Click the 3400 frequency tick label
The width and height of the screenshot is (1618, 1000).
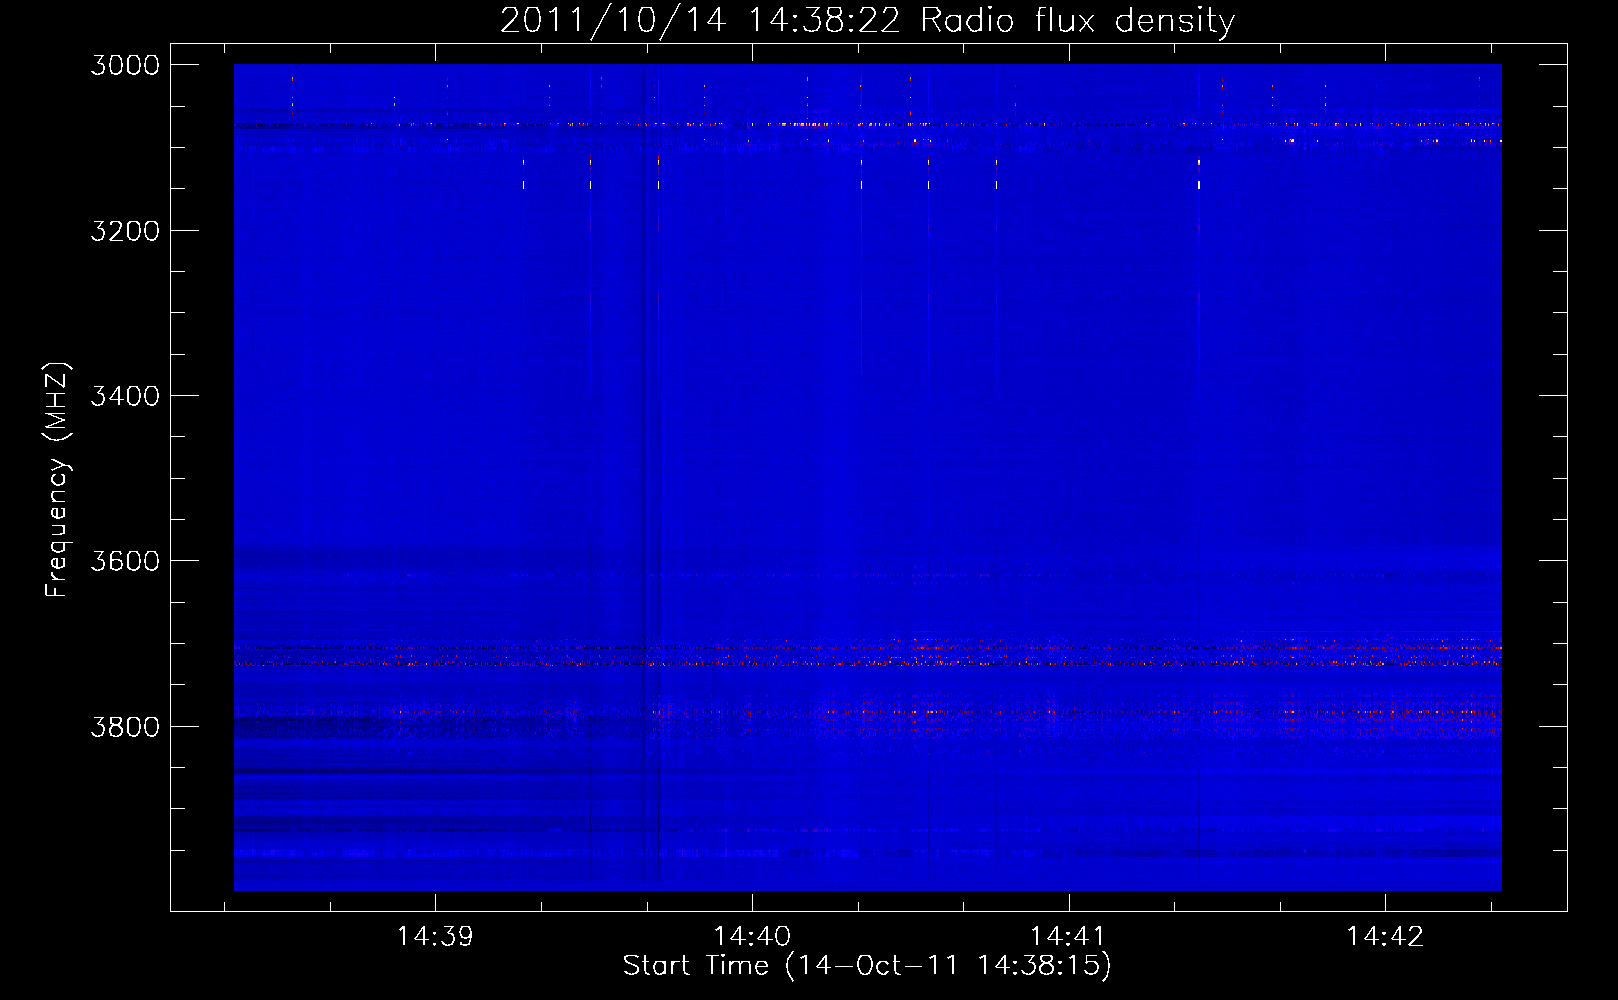pos(125,396)
